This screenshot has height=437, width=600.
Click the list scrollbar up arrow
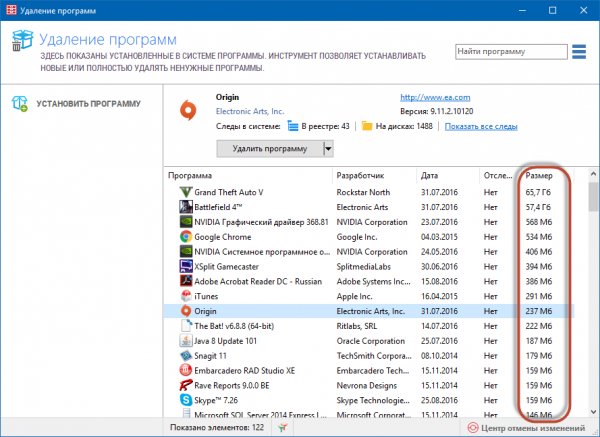[593, 174]
